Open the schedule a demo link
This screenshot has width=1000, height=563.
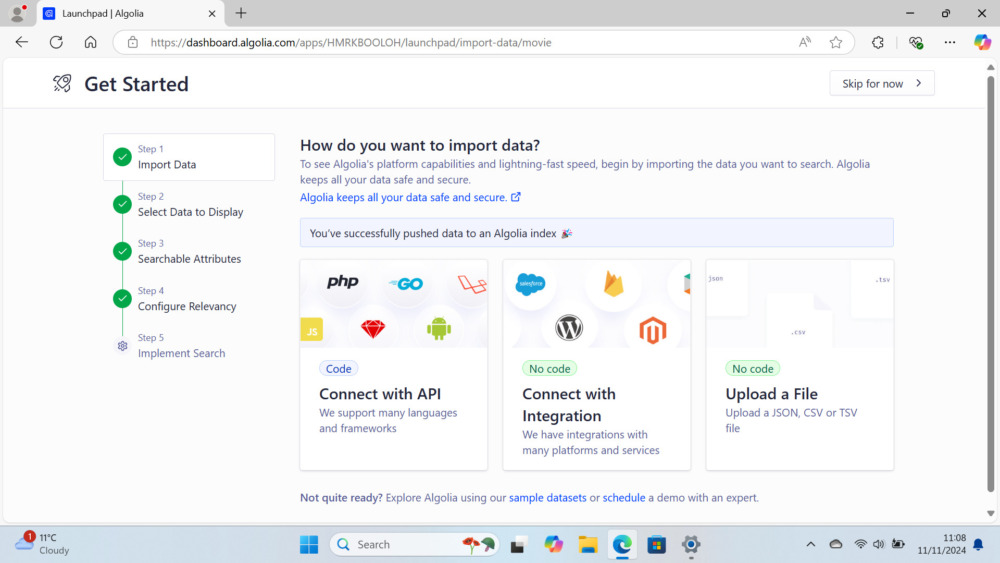pos(624,497)
